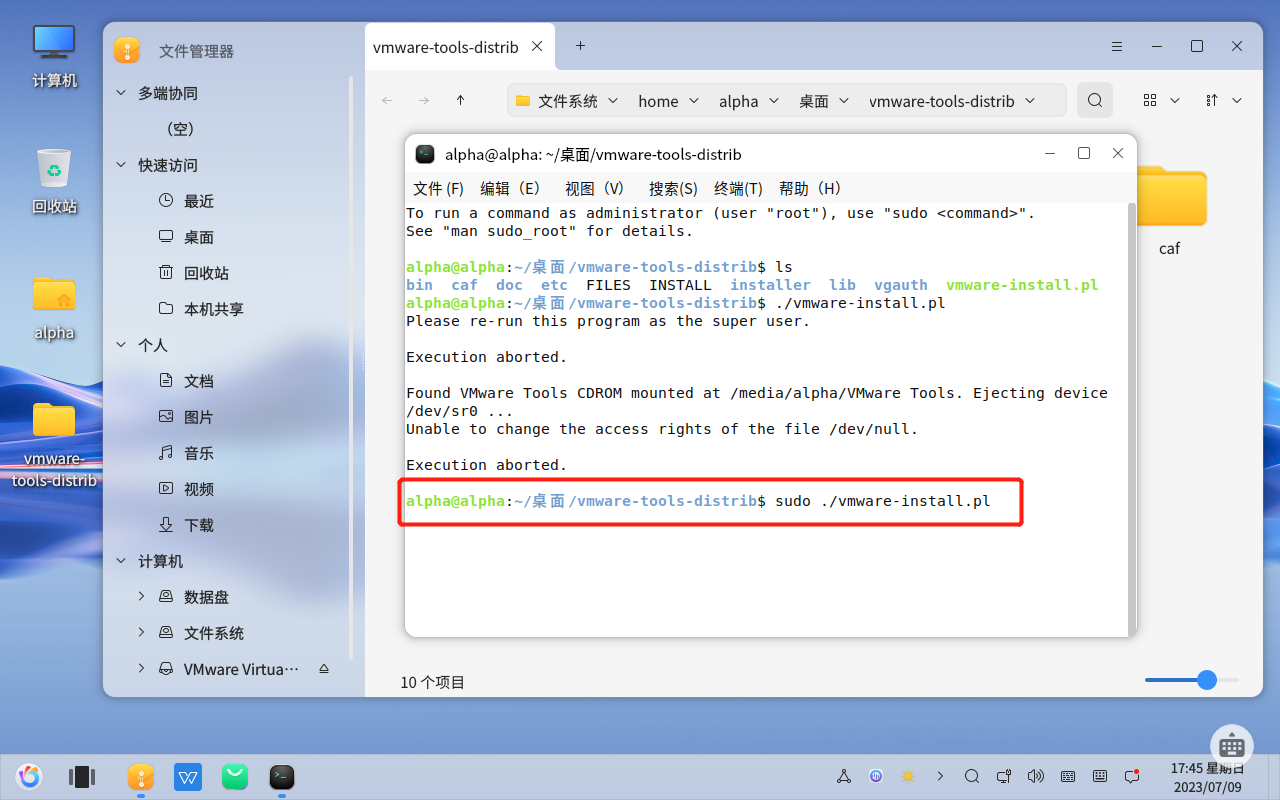Viewport: 1280px width, 800px height.
Task: Open the file manager search
Action: pyautogui.click(x=1095, y=100)
